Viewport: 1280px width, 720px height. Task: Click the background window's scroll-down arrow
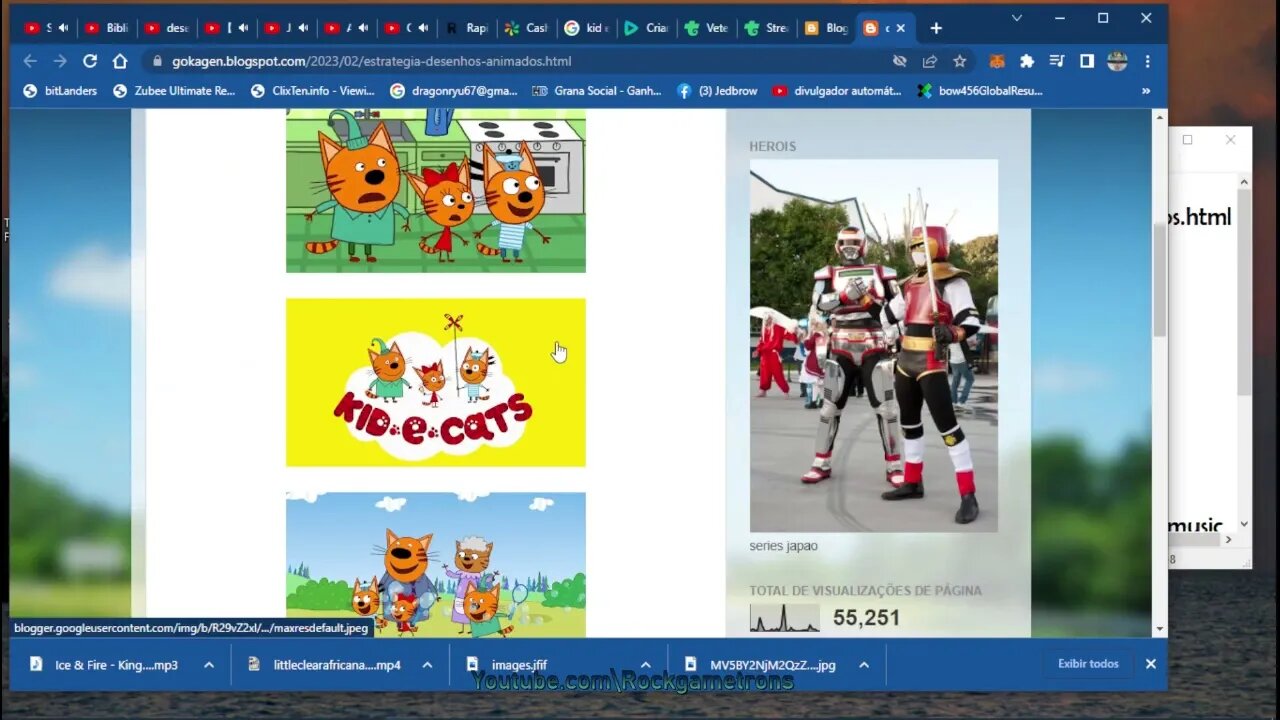1244,524
